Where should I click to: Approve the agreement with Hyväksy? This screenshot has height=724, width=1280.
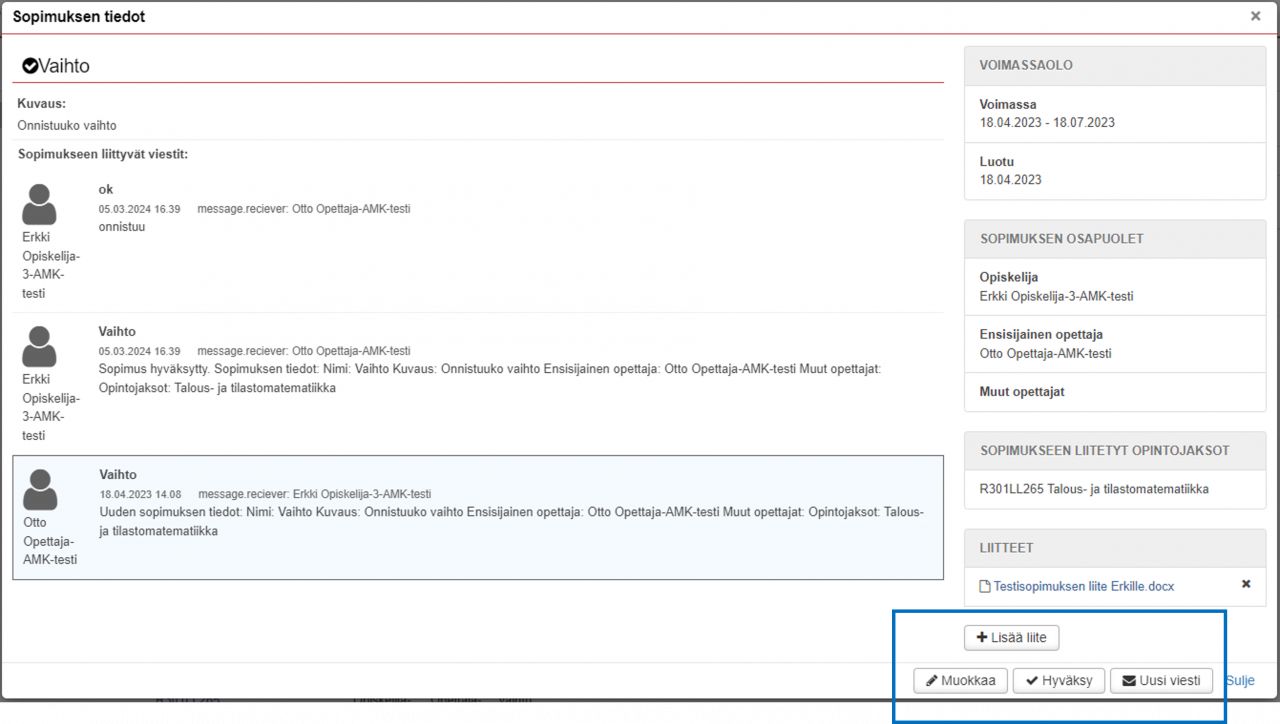pos(1059,681)
